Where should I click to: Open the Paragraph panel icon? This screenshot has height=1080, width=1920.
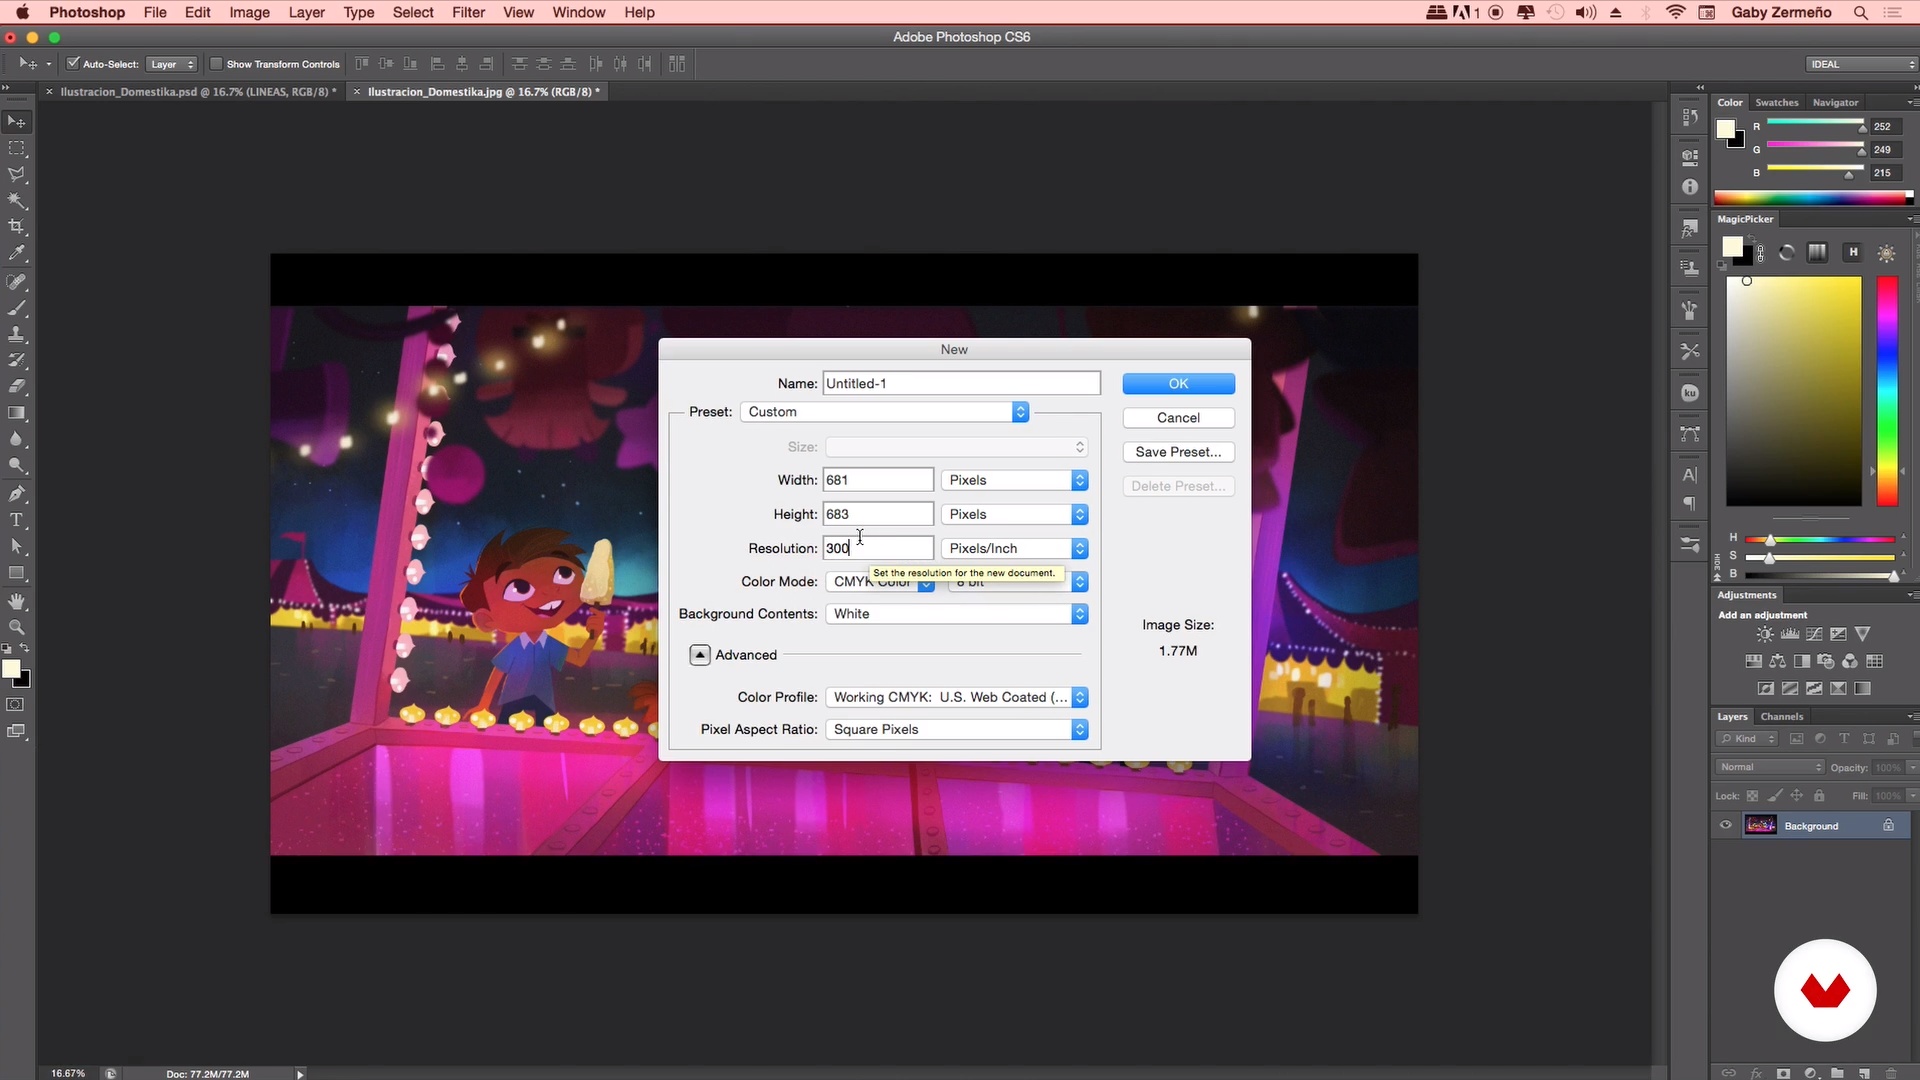tap(1689, 503)
